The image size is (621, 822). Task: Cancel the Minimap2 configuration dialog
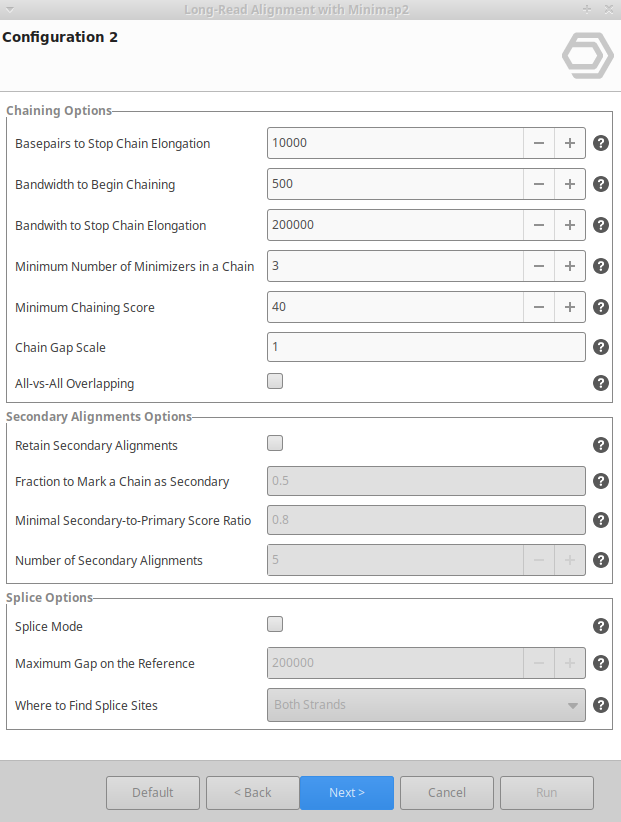point(447,793)
